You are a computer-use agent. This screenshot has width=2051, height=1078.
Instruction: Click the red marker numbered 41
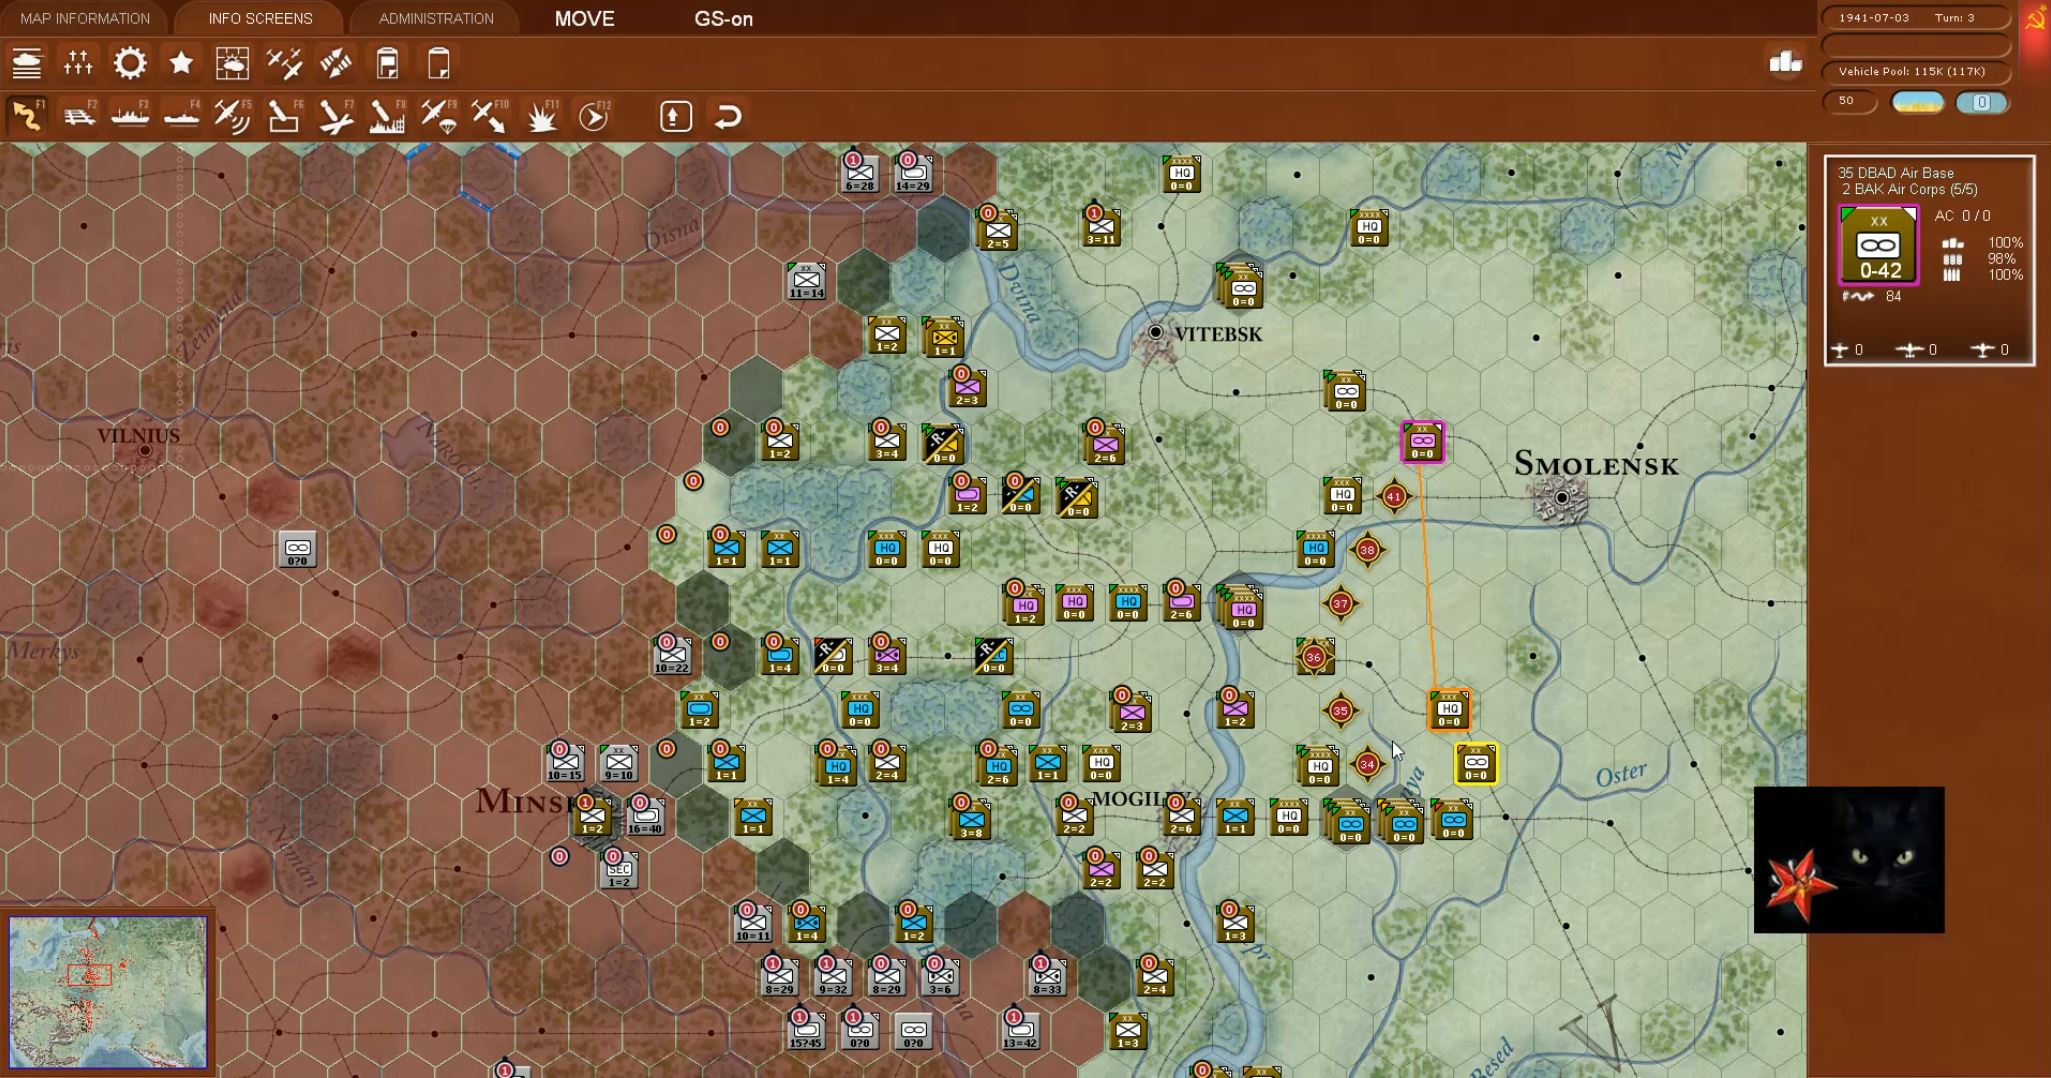tap(1394, 496)
